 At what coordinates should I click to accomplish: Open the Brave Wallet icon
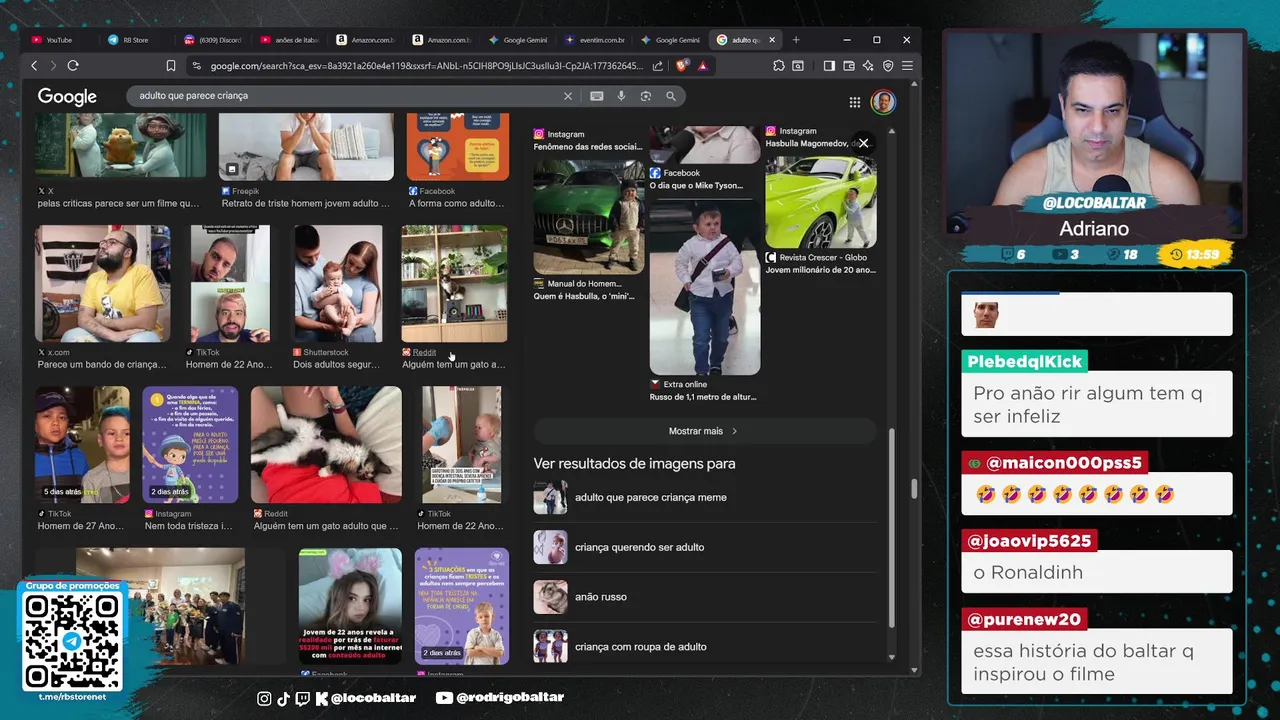(849, 66)
